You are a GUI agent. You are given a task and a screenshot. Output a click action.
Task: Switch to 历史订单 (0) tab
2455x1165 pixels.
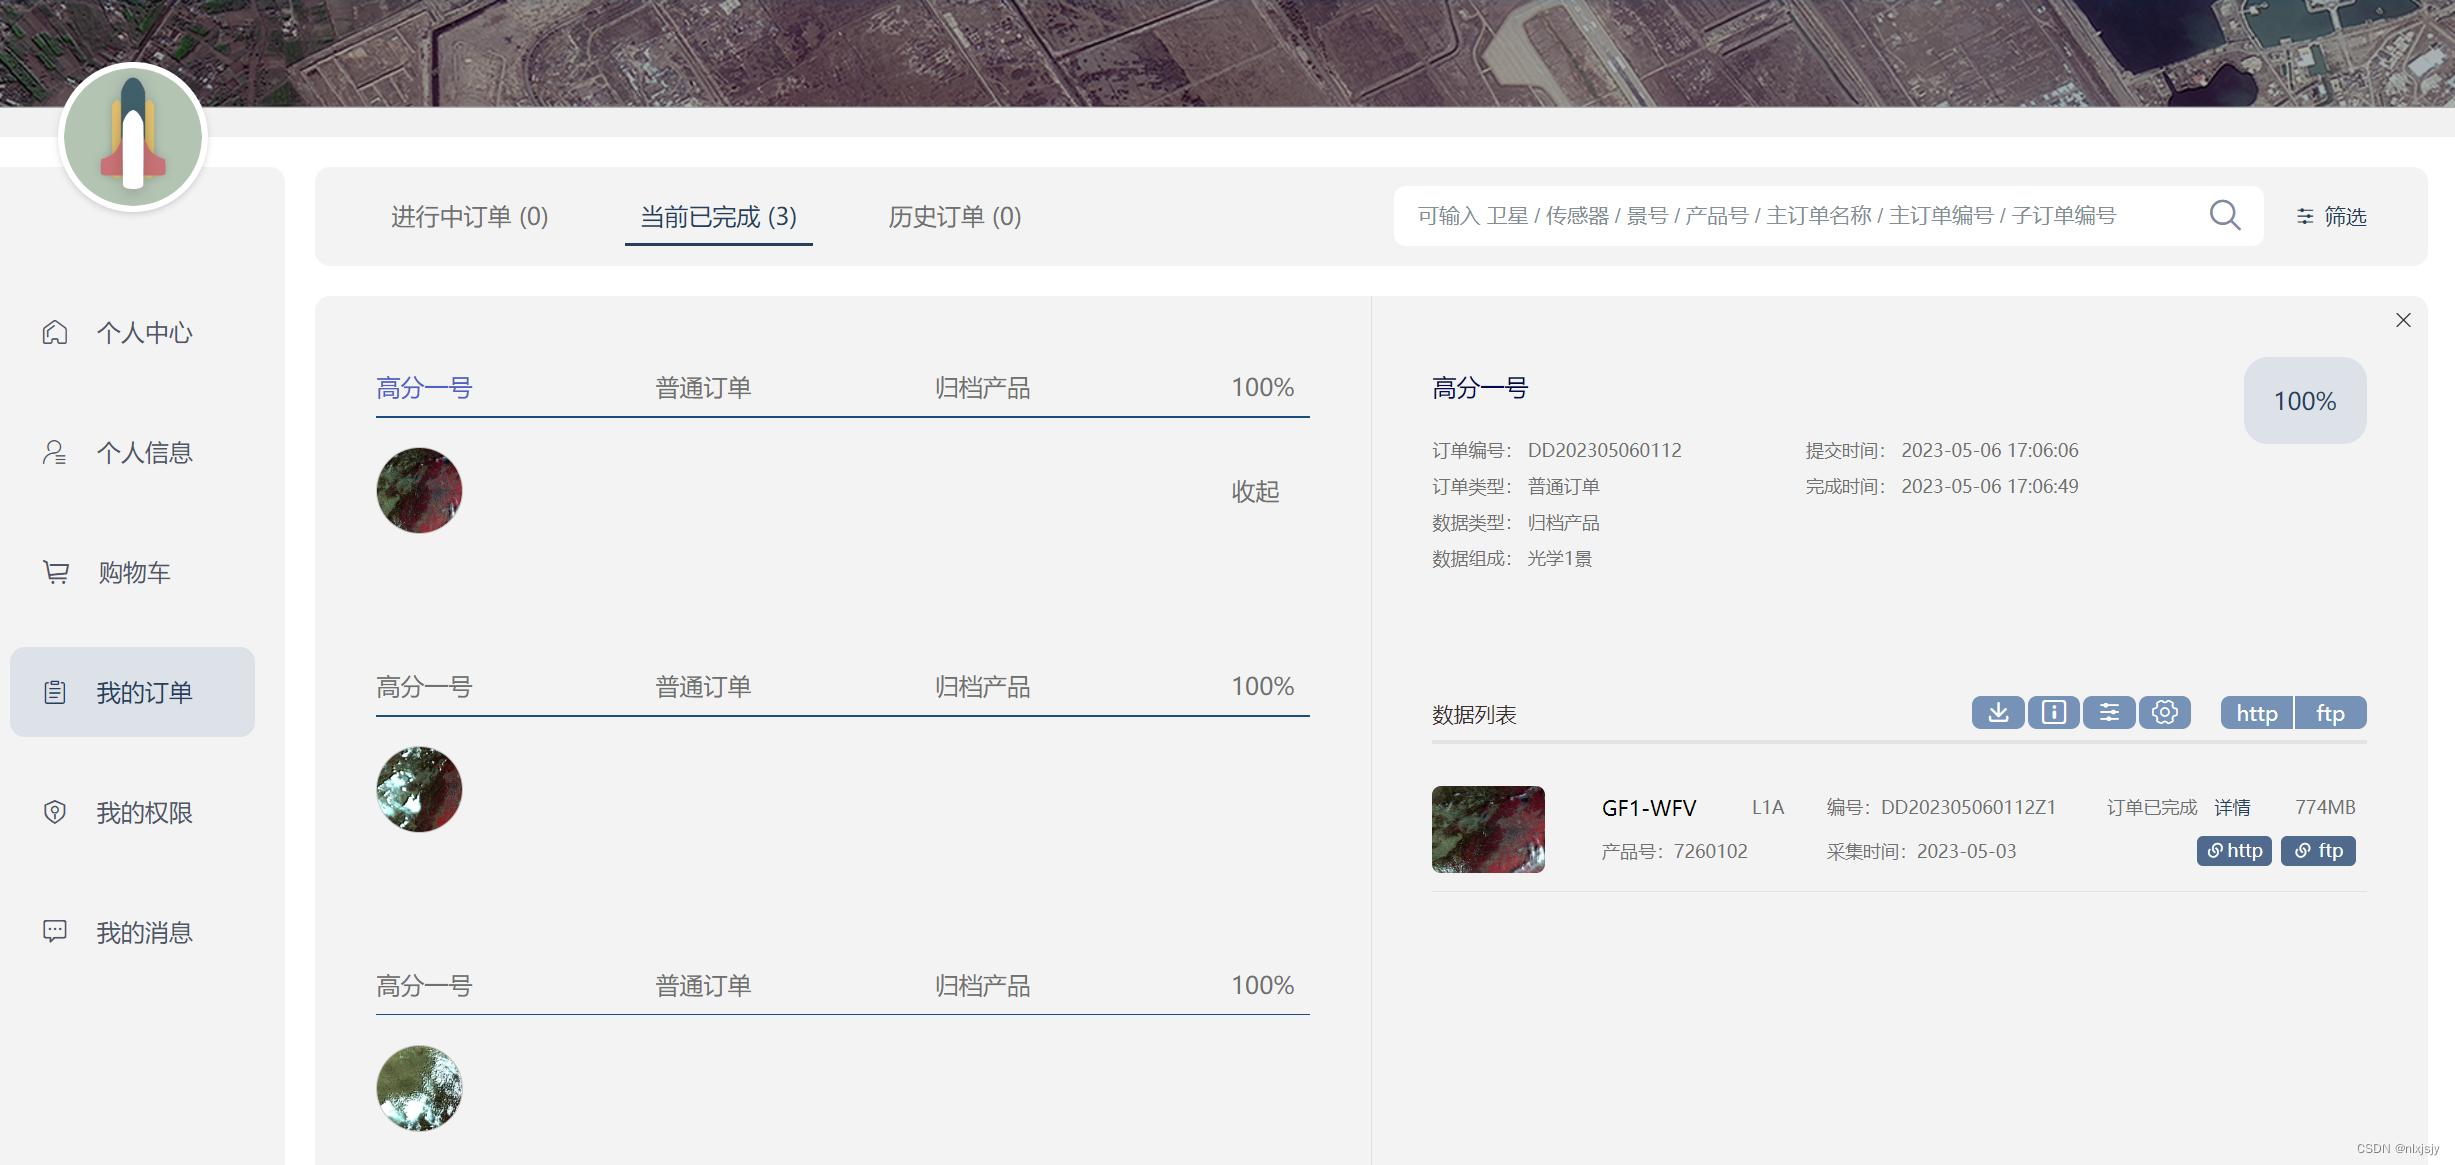point(954,216)
